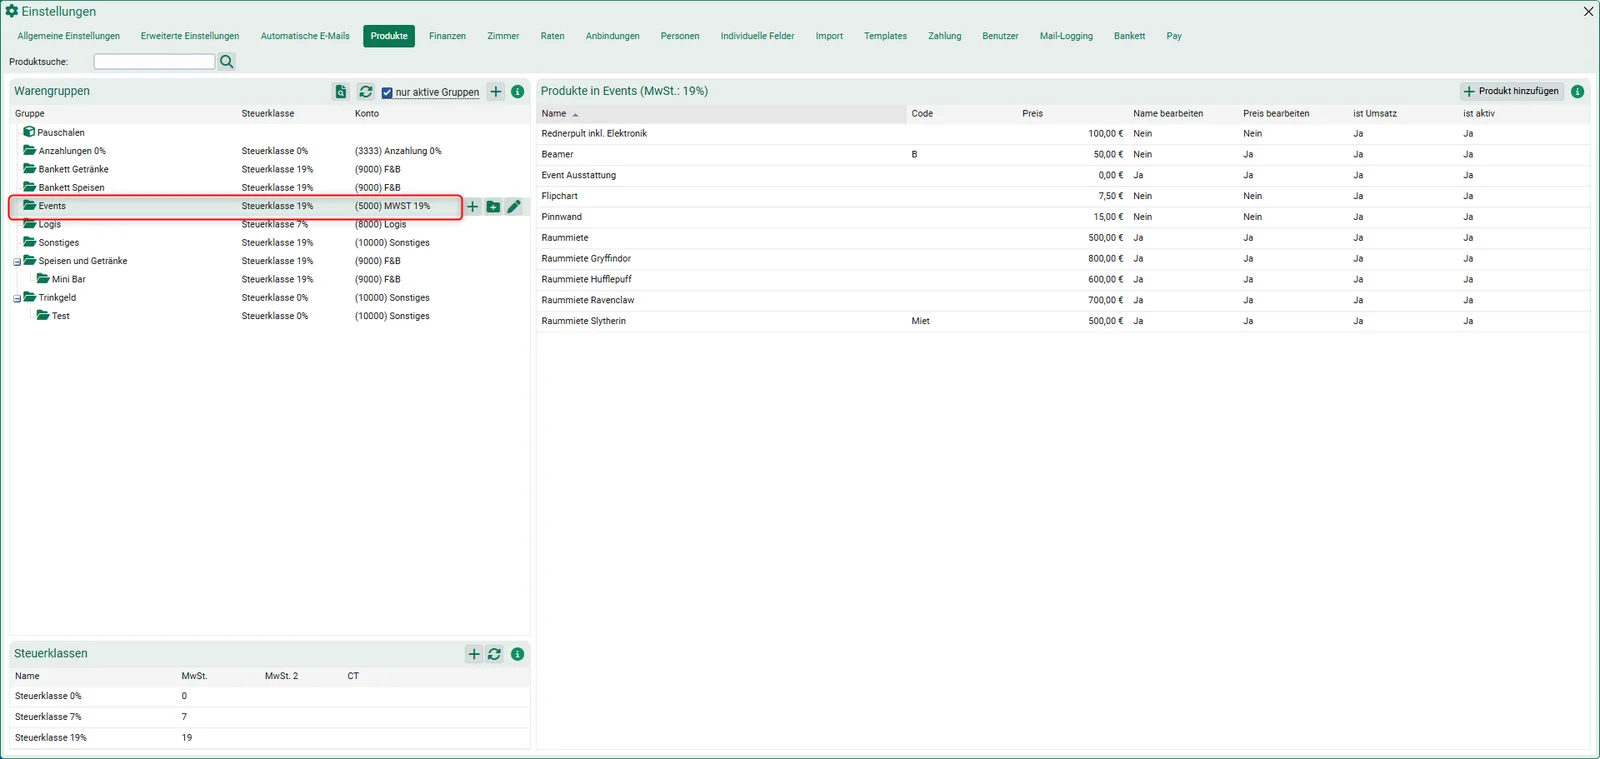Open the Templates tab
Image resolution: width=1600 pixels, height=759 pixels.
point(885,36)
